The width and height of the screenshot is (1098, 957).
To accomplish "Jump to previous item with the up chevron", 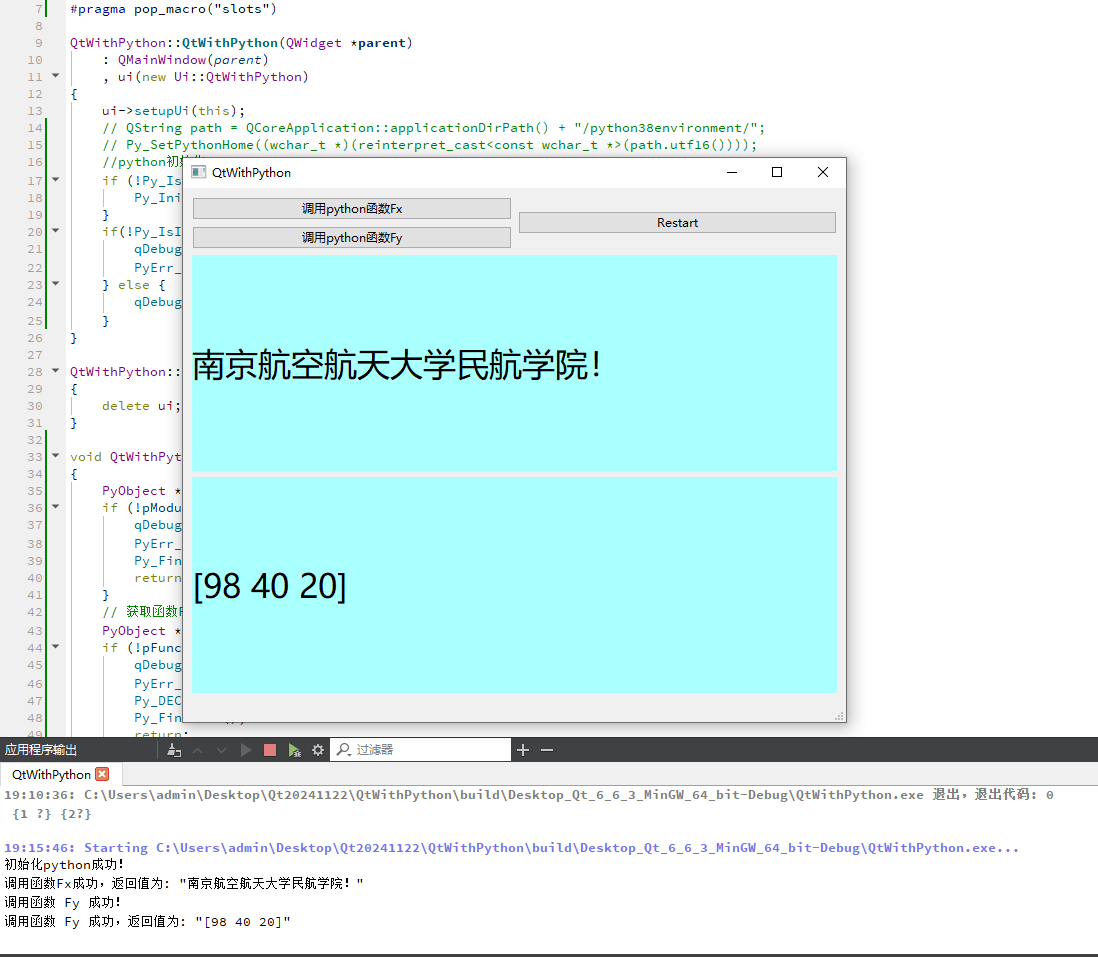I will [x=197, y=749].
